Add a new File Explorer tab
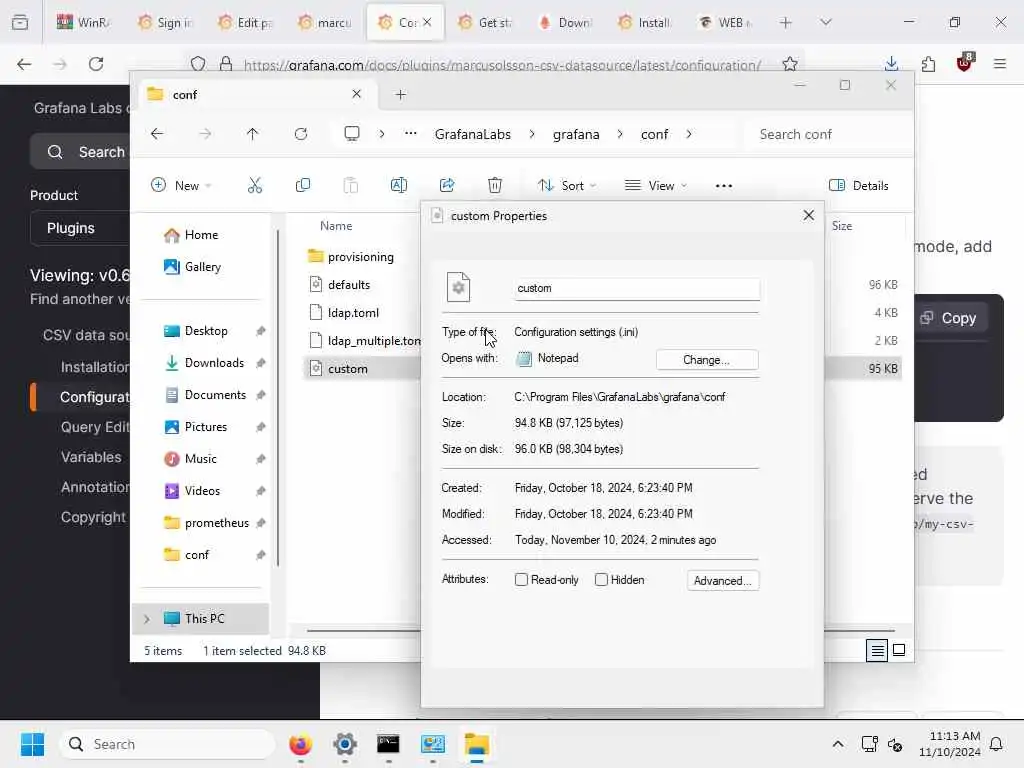 coord(400,95)
